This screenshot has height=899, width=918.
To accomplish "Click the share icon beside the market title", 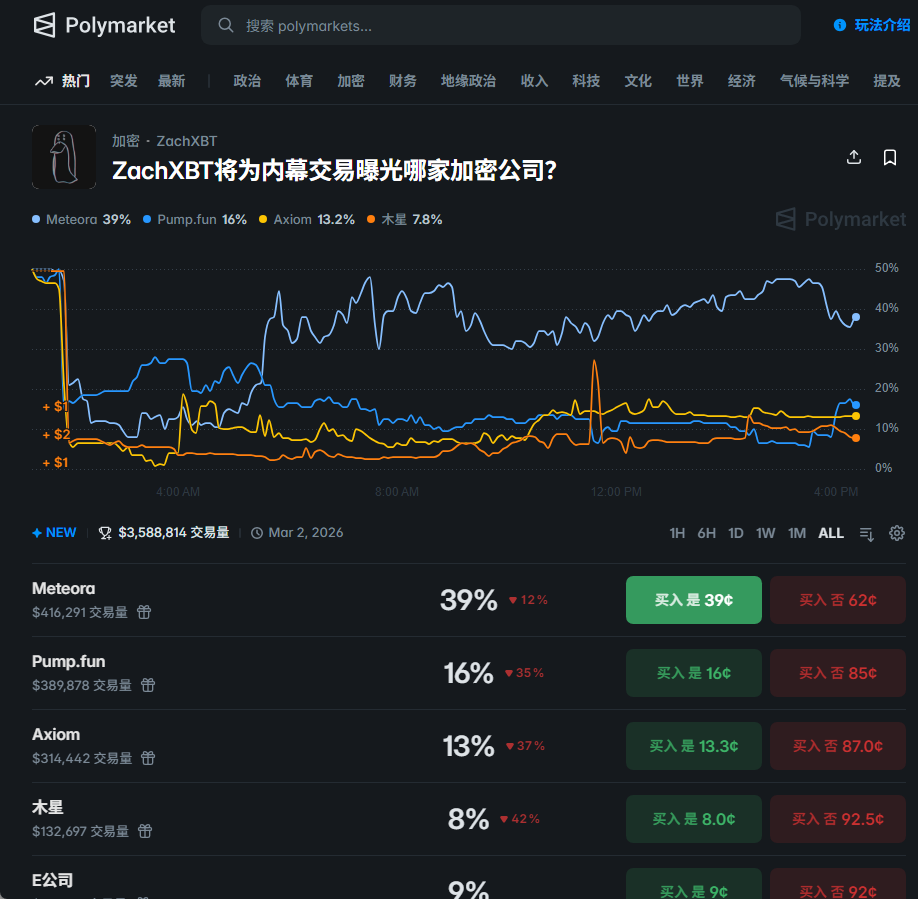I will [854, 157].
